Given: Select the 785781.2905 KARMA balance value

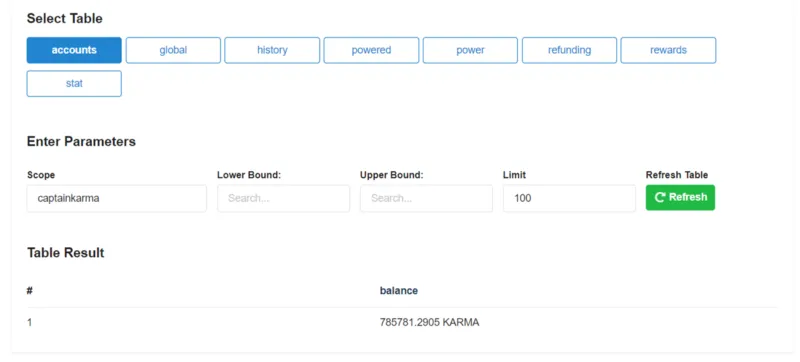Looking at the screenshot, I should click(x=429, y=323).
